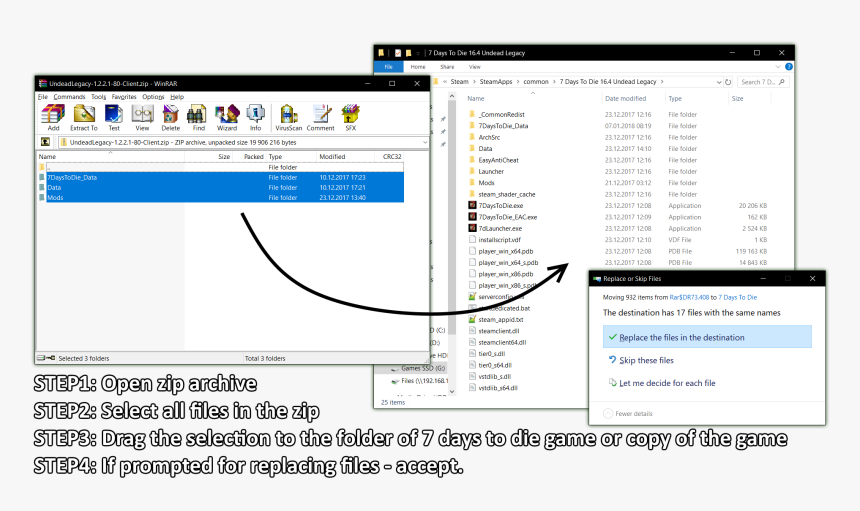Click the up-one-level icon in WinRAR
This screenshot has height=511, width=860.
click(x=46, y=142)
